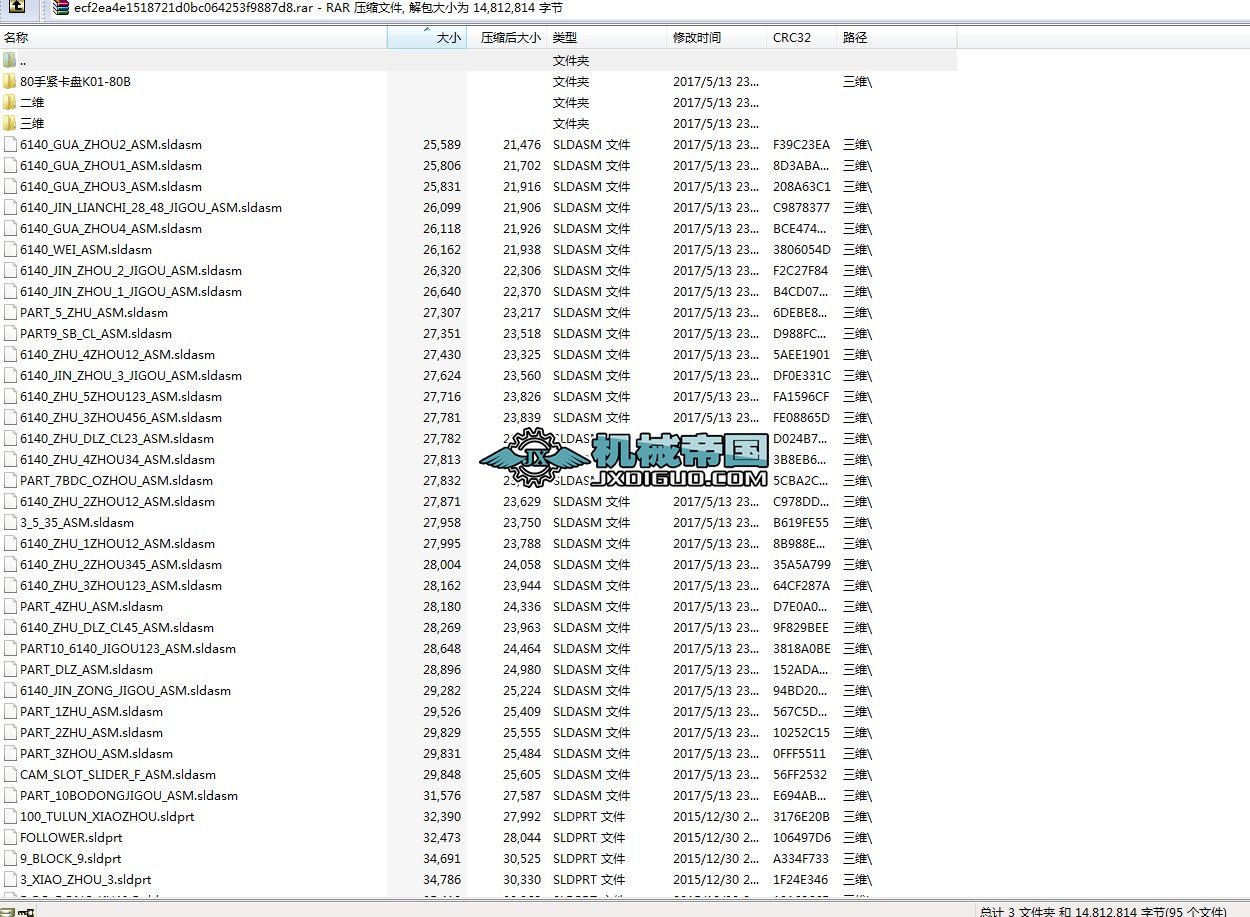
Task: Sort by 修改时间 column header
Action: [x=717, y=38]
